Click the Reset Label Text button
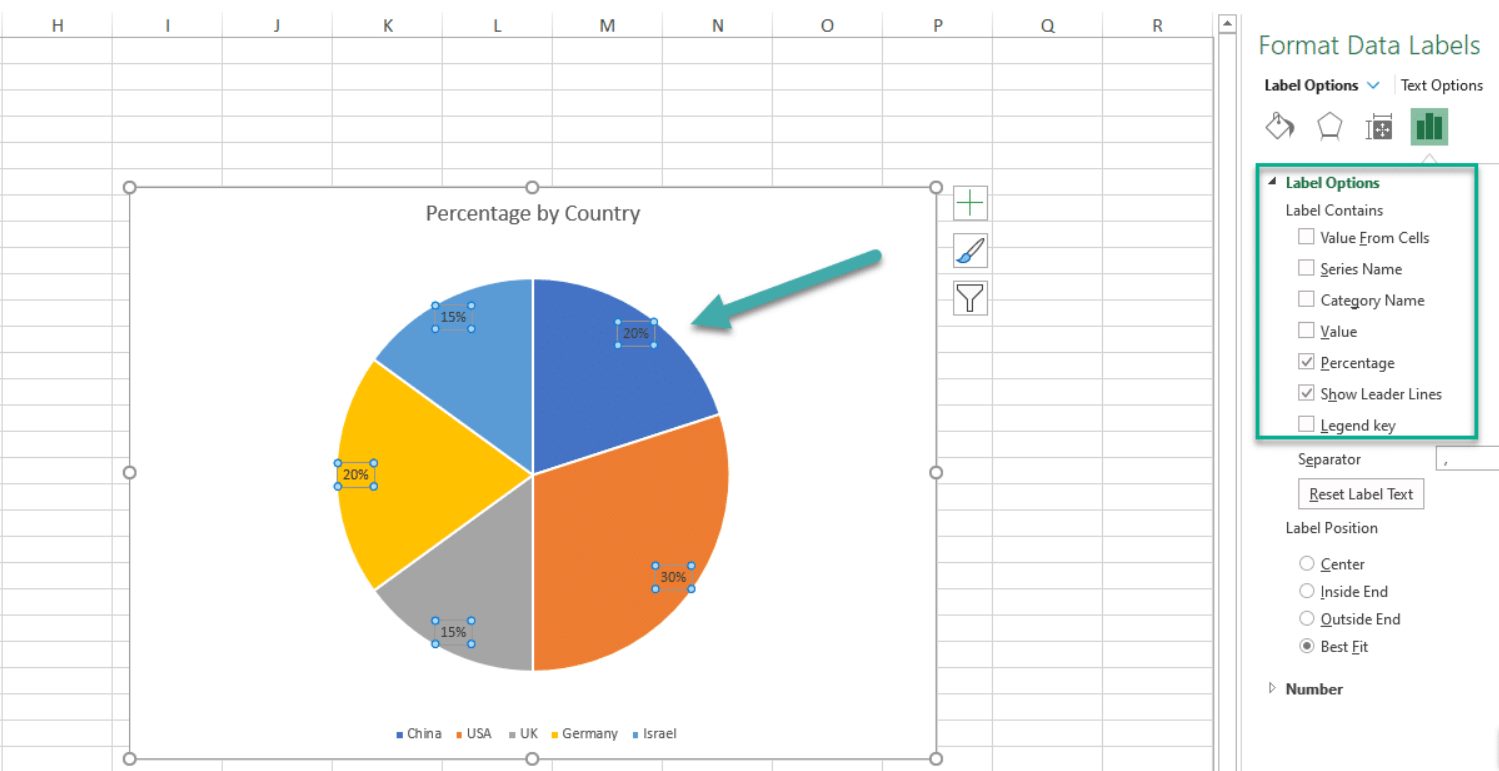 pyautogui.click(x=1360, y=494)
